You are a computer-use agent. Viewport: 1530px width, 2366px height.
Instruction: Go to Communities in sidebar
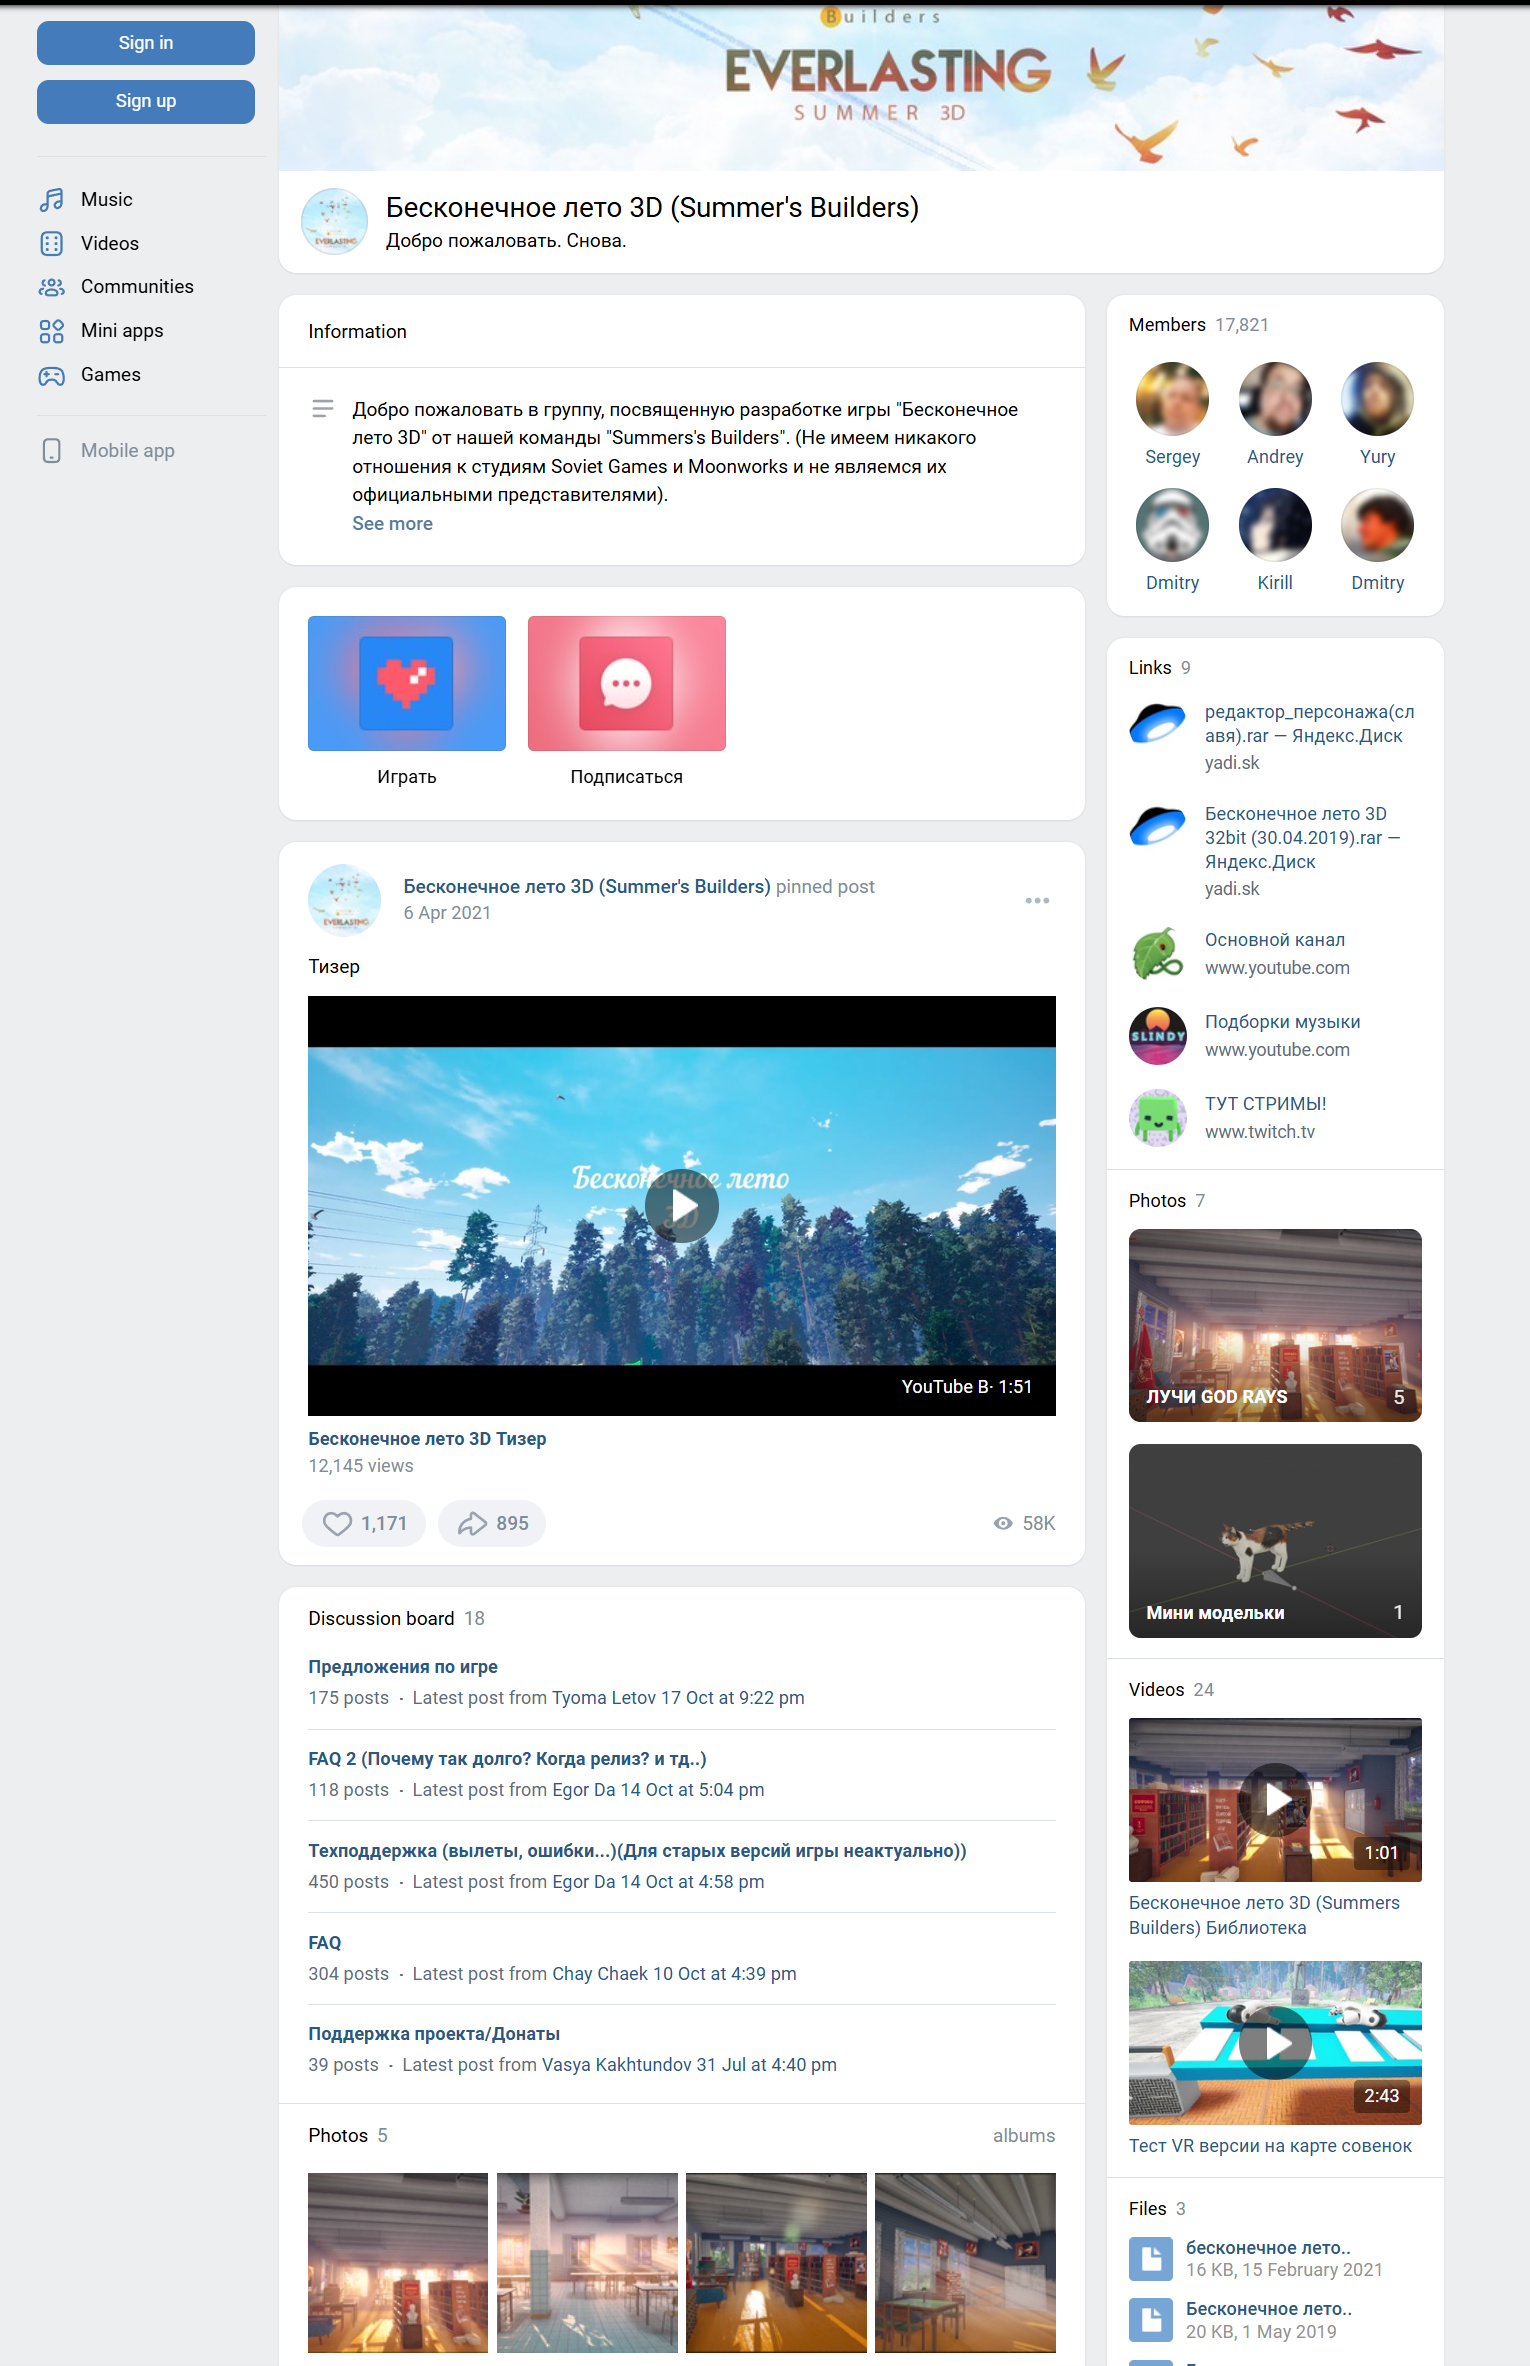(137, 287)
